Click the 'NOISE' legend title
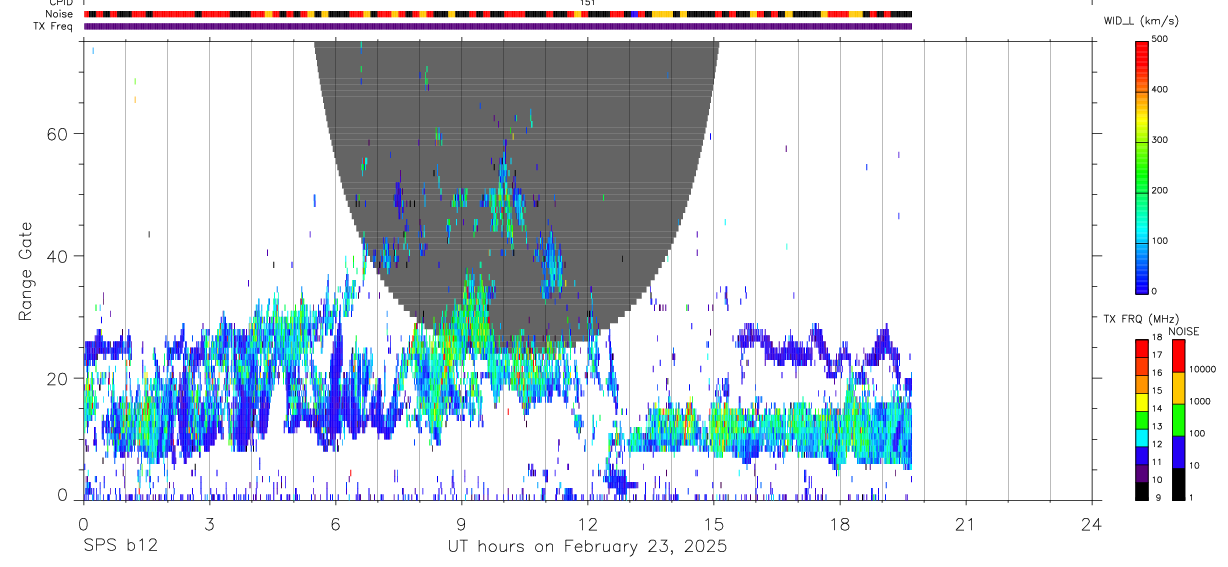 coord(1183,331)
